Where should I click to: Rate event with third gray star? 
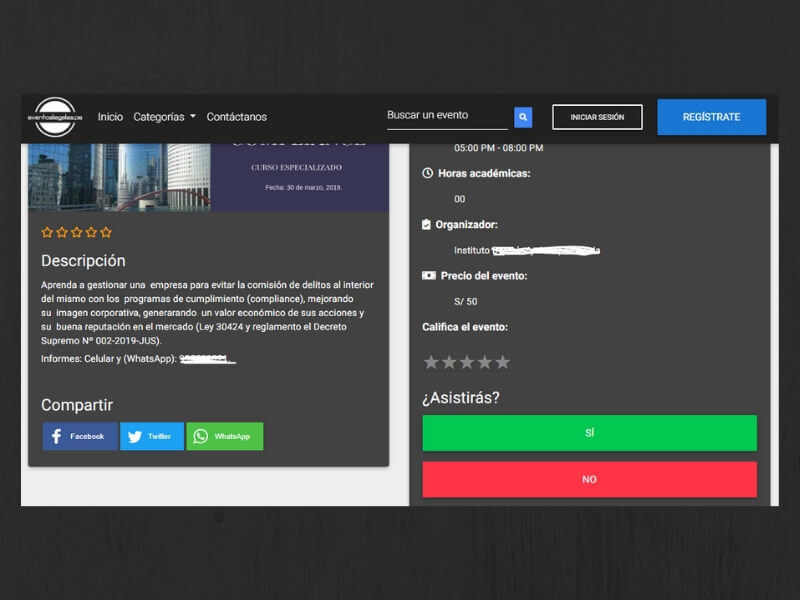467,362
